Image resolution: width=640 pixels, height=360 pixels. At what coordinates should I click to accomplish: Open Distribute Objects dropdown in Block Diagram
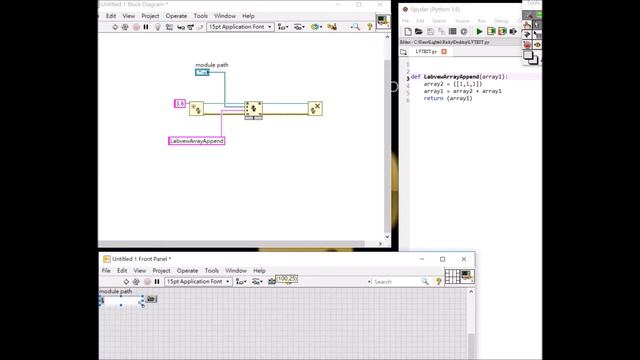tap(299, 27)
